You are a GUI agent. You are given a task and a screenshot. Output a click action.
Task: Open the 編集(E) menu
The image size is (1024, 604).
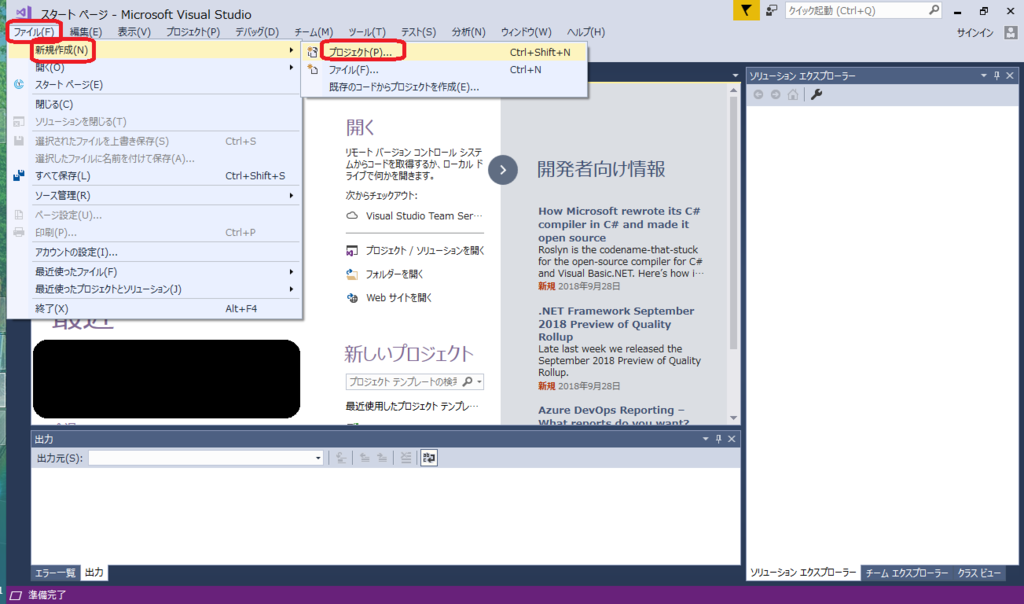[x=86, y=32]
